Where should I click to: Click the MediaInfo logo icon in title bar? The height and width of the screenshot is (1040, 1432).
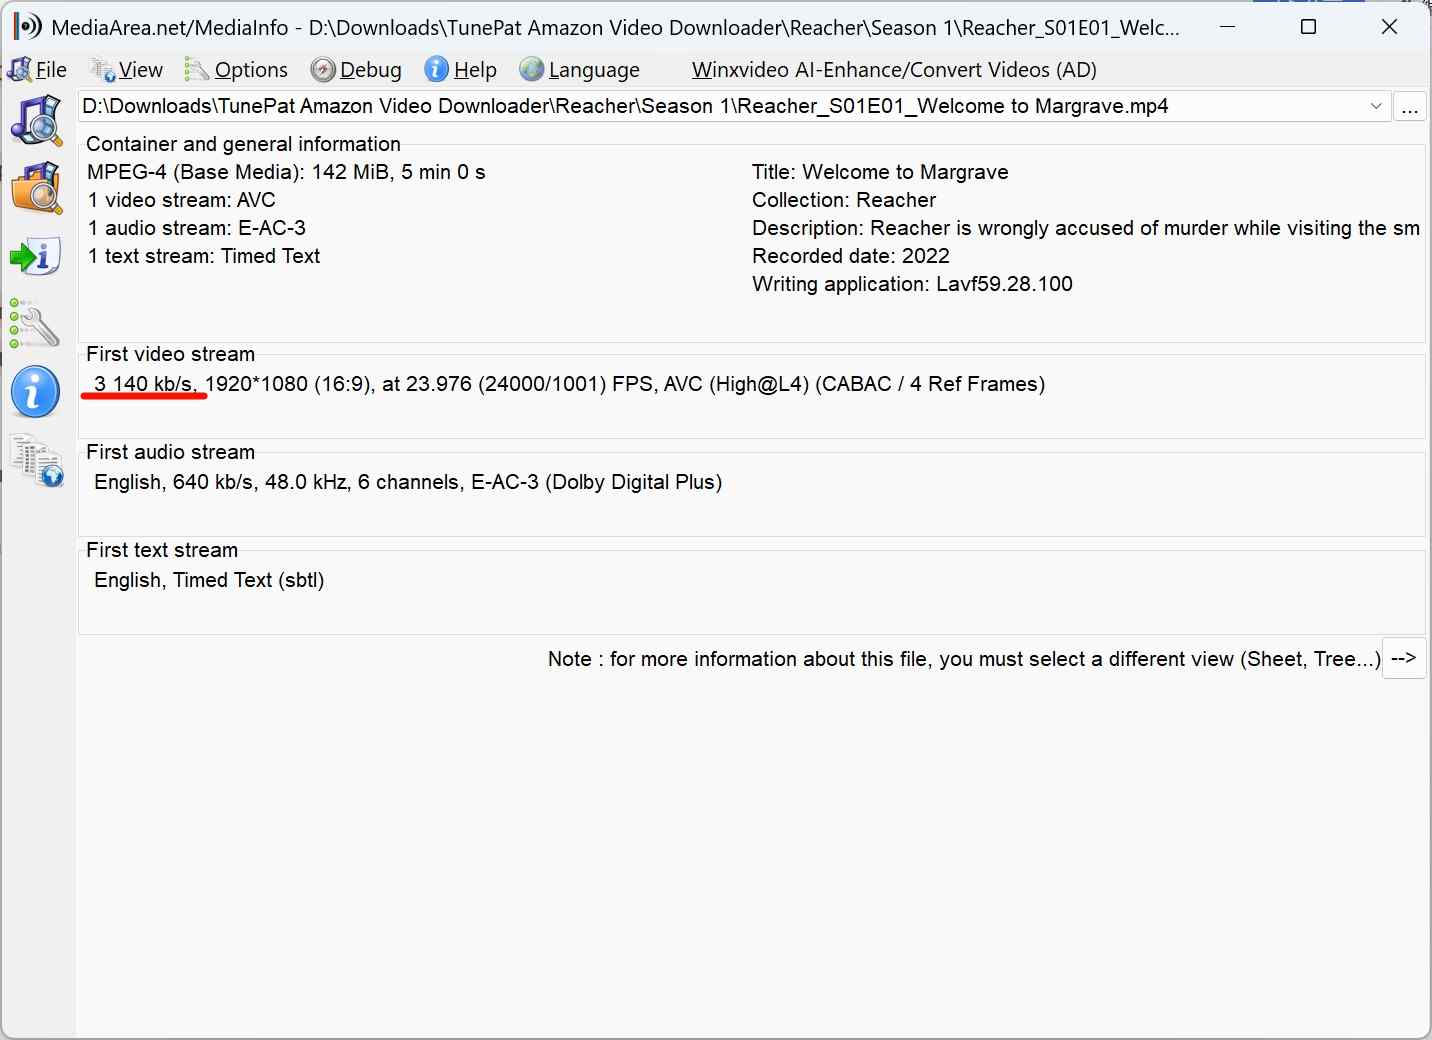[25, 26]
